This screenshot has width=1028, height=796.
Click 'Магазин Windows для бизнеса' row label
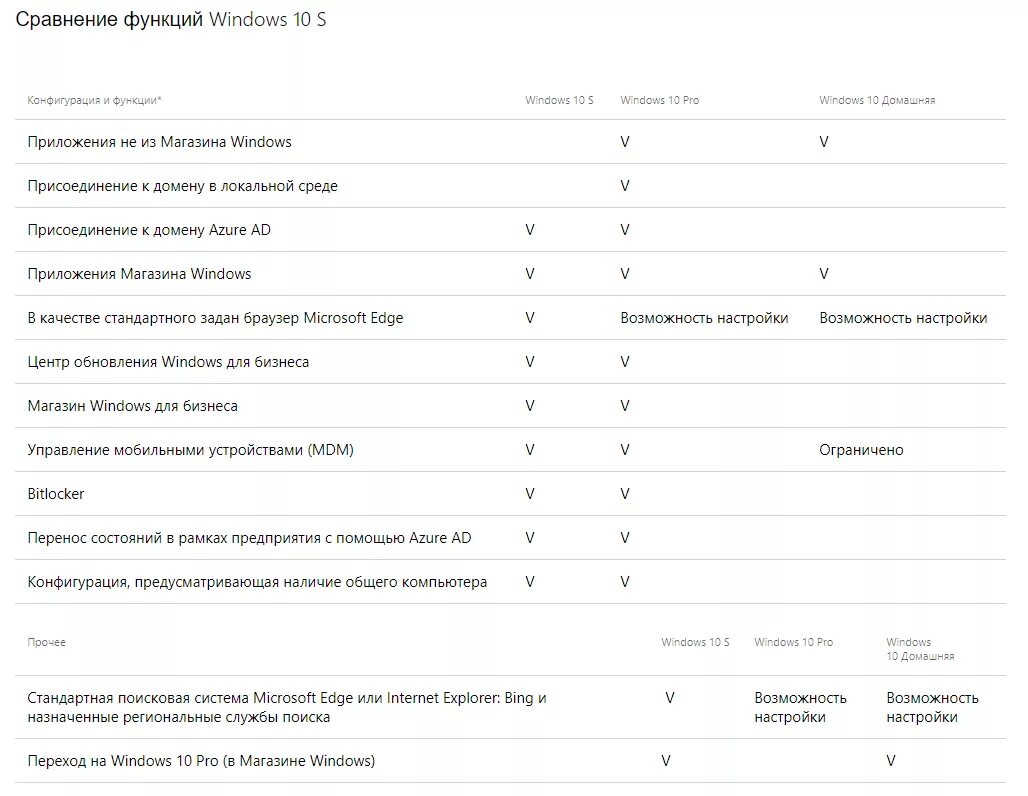pos(132,406)
